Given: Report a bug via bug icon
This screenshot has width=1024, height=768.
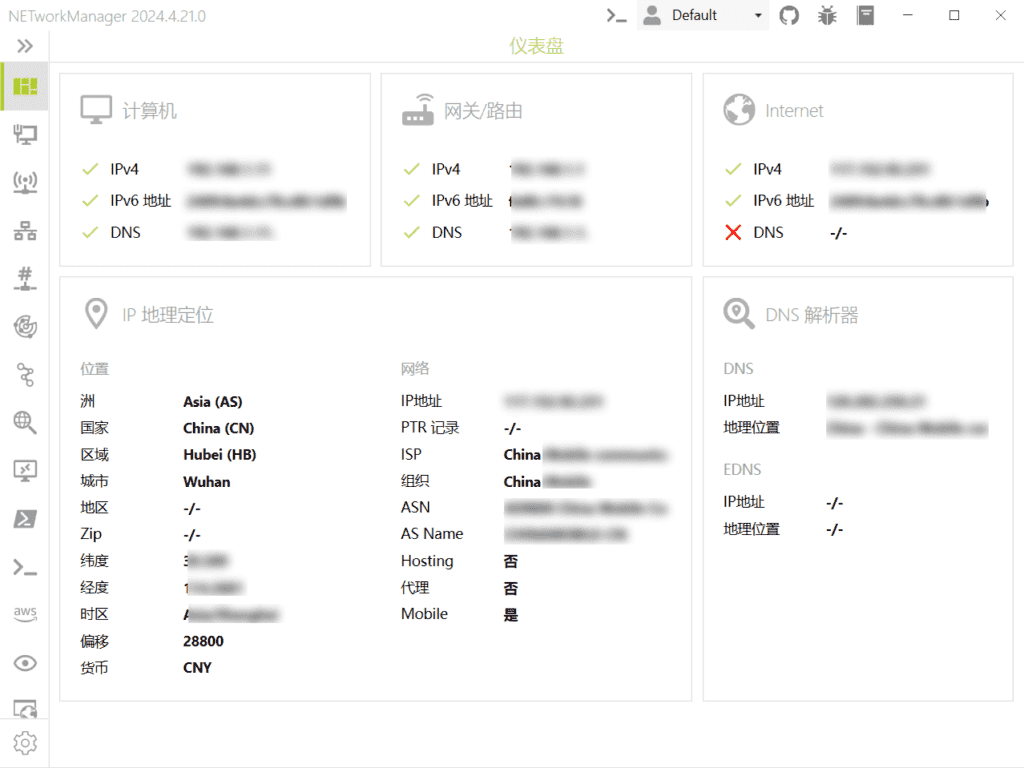Looking at the screenshot, I should (827, 15).
